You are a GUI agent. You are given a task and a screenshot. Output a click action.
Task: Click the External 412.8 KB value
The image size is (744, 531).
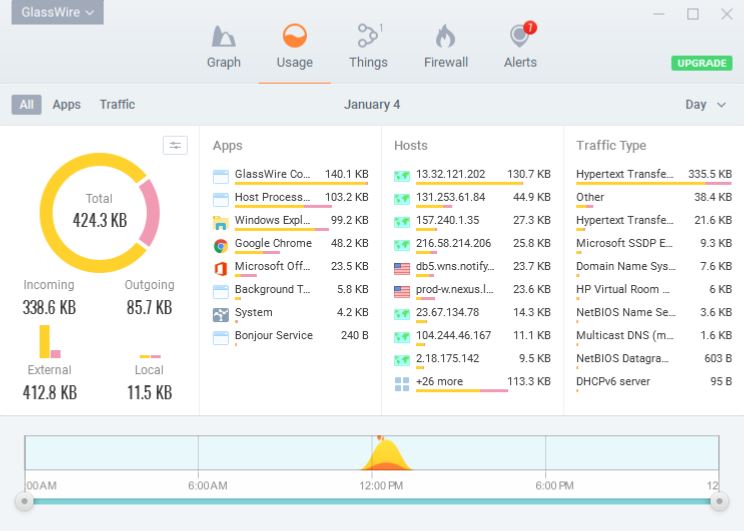pos(50,392)
